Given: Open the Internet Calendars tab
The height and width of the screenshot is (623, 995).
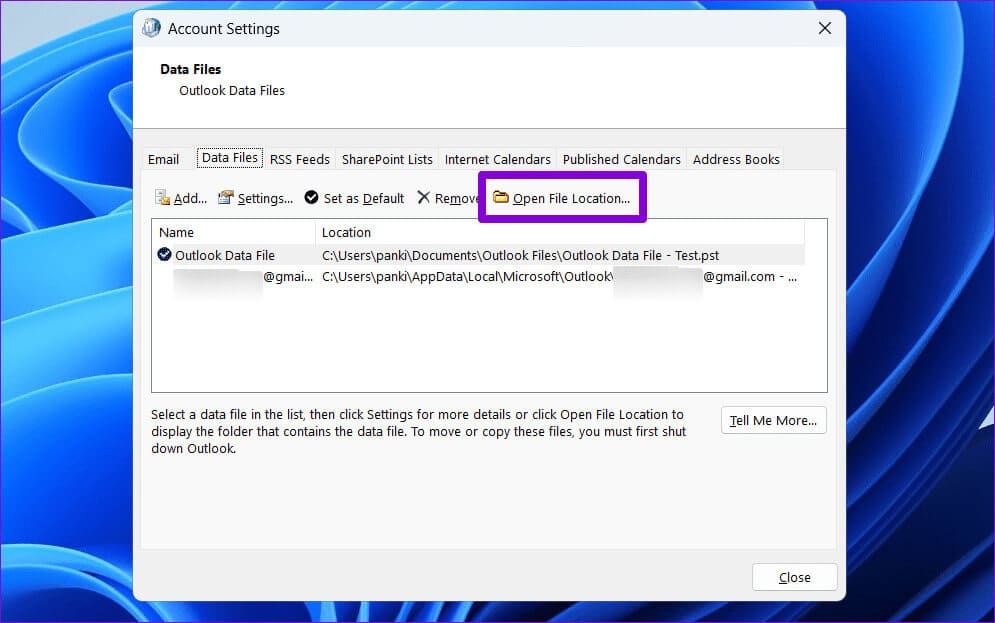Looking at the screenshot, I should (x=498, y=159).
